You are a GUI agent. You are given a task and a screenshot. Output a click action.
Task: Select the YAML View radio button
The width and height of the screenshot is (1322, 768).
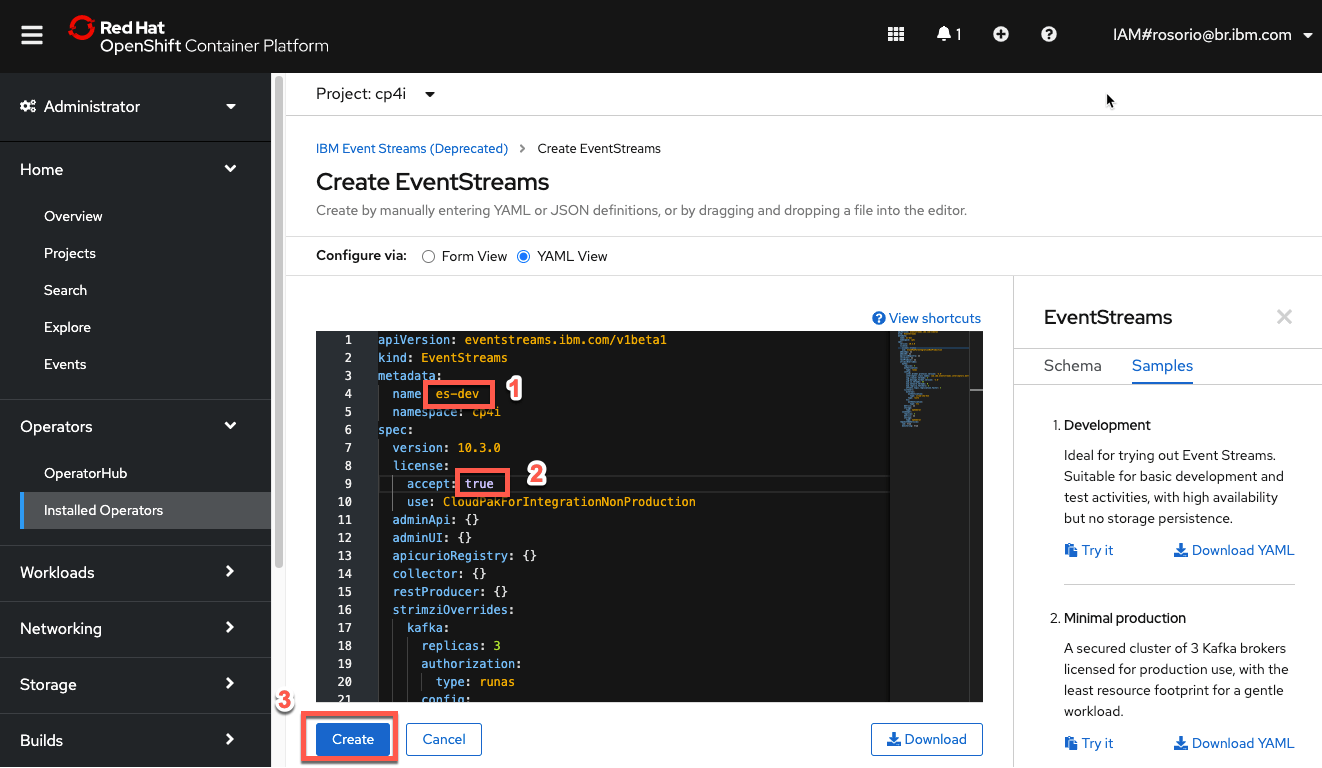point(523,256)
